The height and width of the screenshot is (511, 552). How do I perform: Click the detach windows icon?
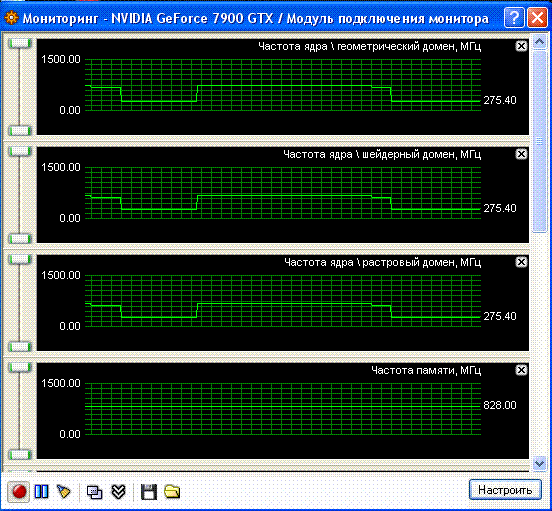(x=94, y=492)
